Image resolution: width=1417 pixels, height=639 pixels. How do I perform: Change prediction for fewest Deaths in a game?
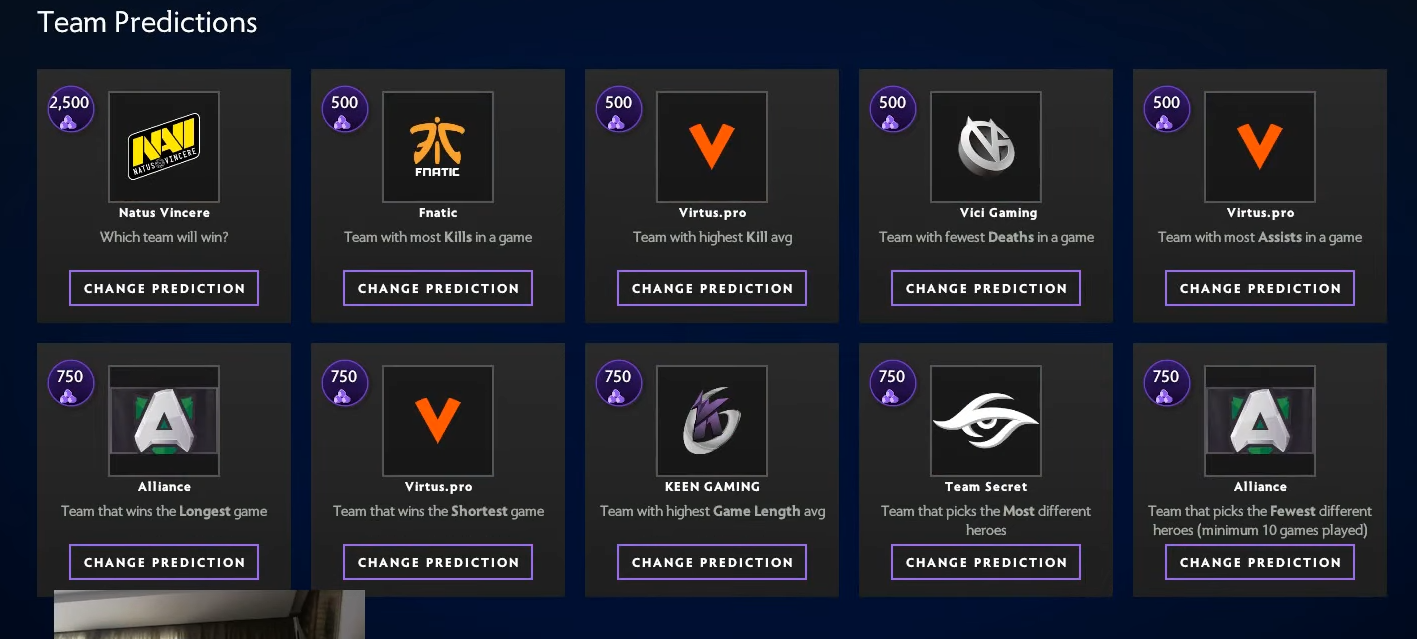[x=986, y=288]
